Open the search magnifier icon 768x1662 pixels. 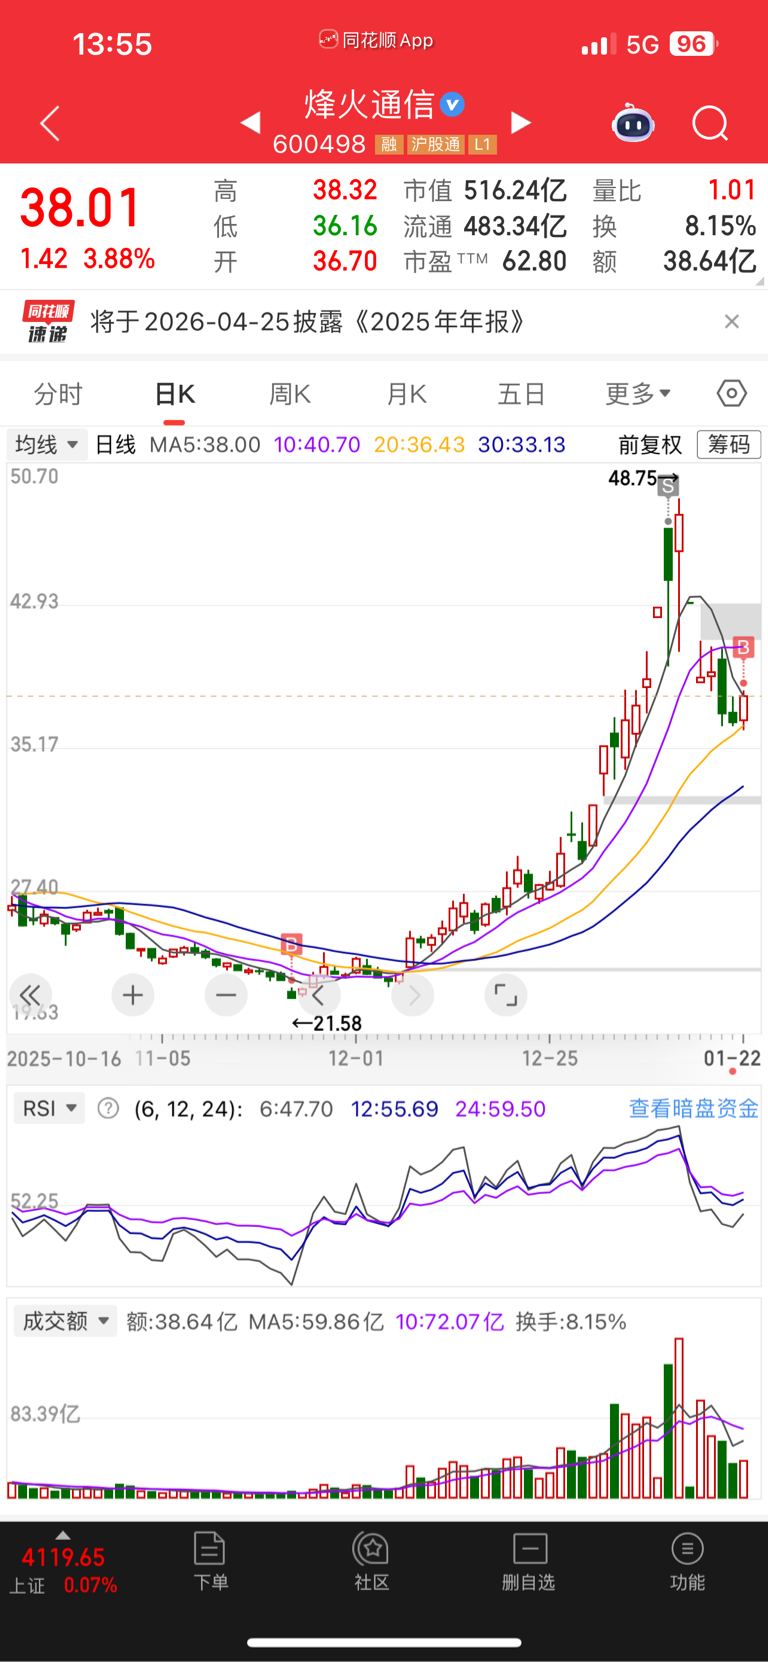point(710,124)
